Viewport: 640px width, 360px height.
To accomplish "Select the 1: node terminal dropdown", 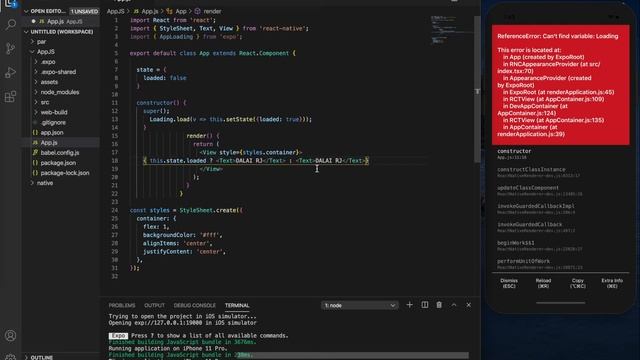I will pos(360,305).
